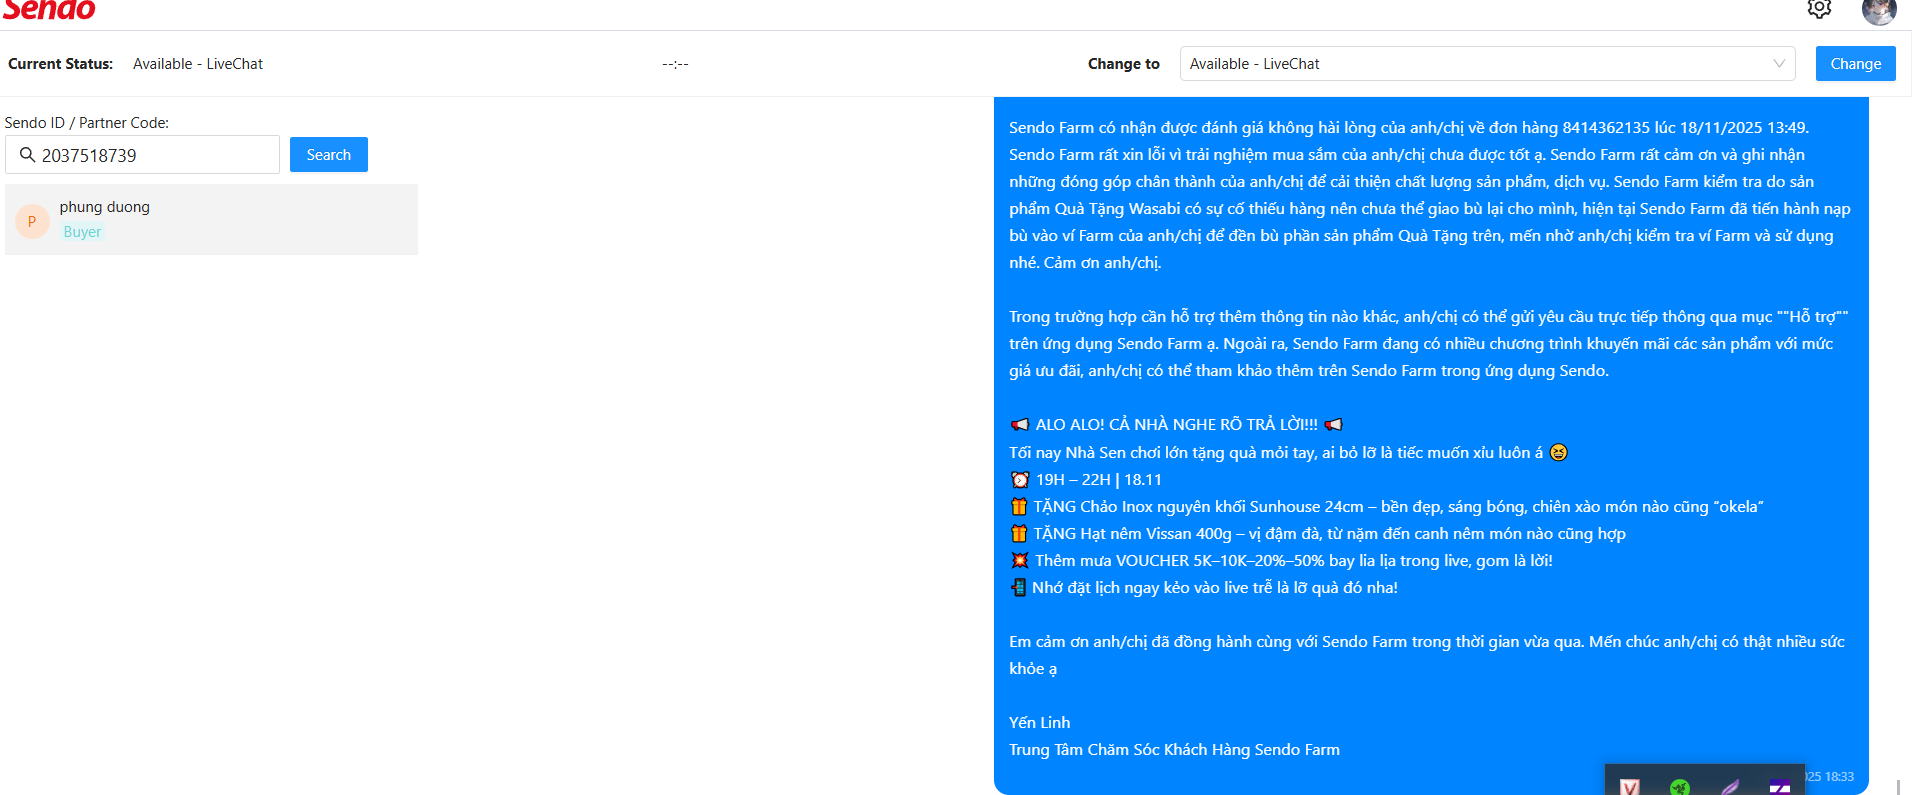Click the 18:33 message timestamp
The width and height of the screenshot is (1912, 795).
pyautogui.click(x=1830, y=776)
